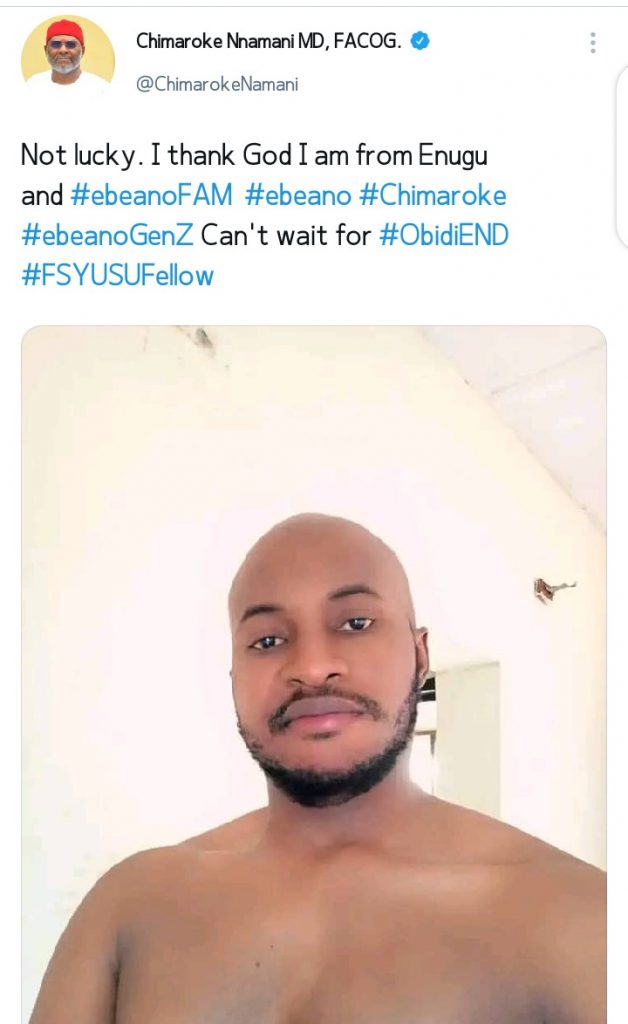
Task: Click the "Can't wait for" text
Action: (286, 234)
